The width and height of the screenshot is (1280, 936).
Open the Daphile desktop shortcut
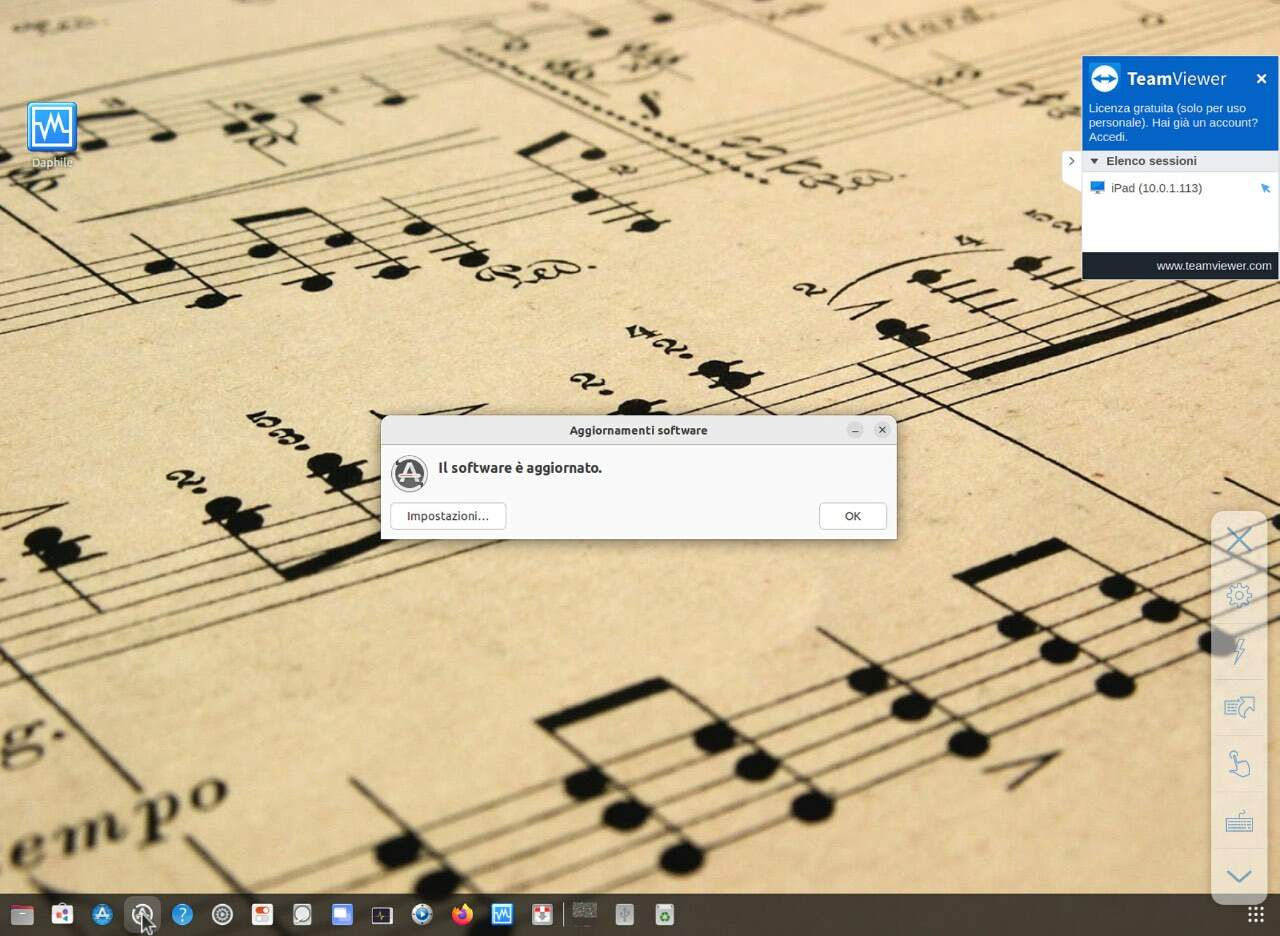[52, 135]
